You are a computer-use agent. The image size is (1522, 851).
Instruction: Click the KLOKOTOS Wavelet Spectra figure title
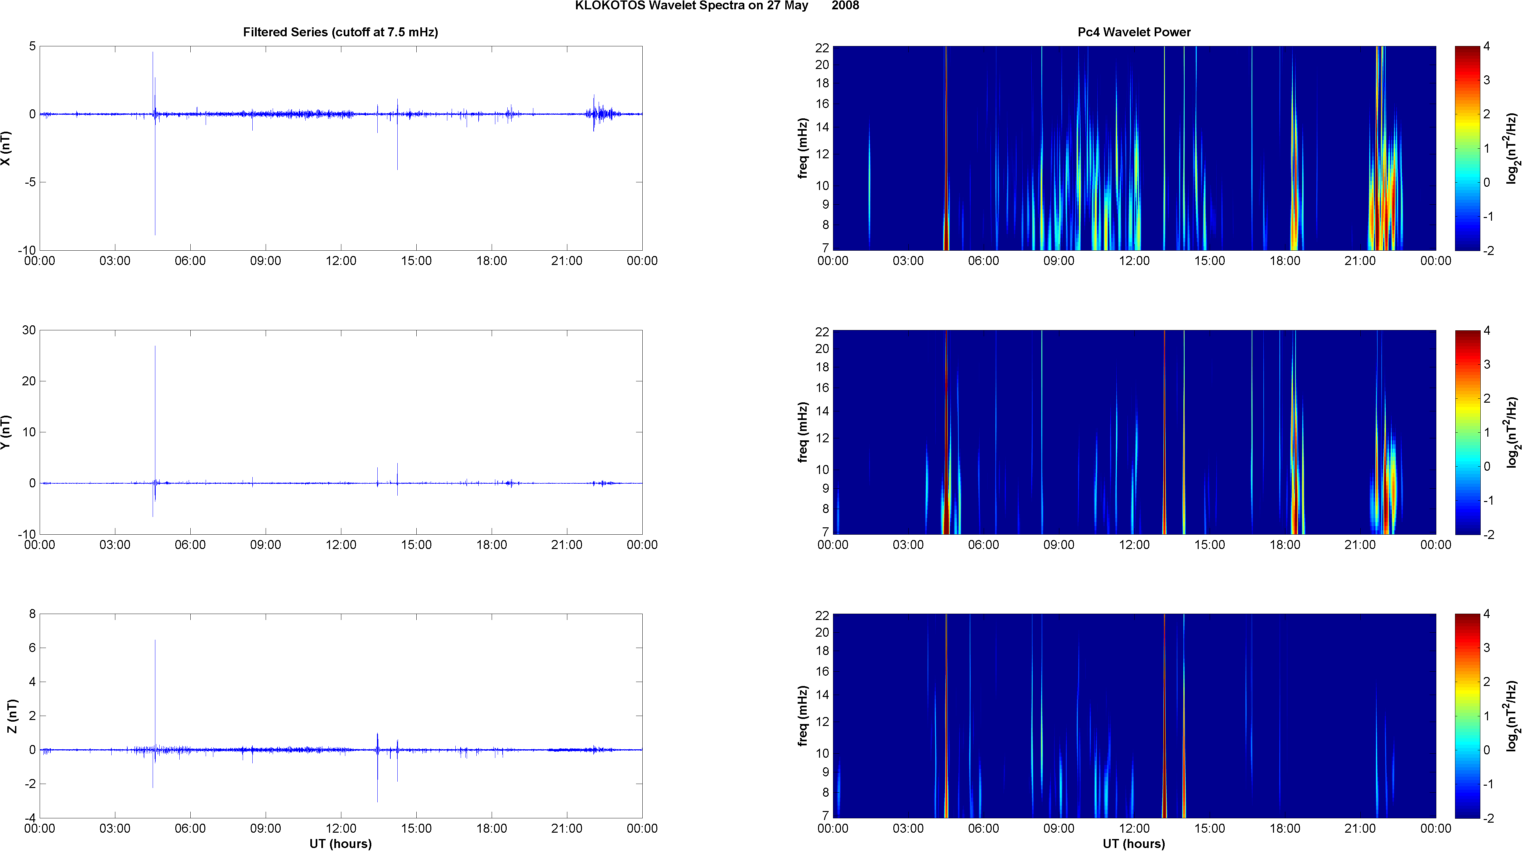click(x=716, y=6)
